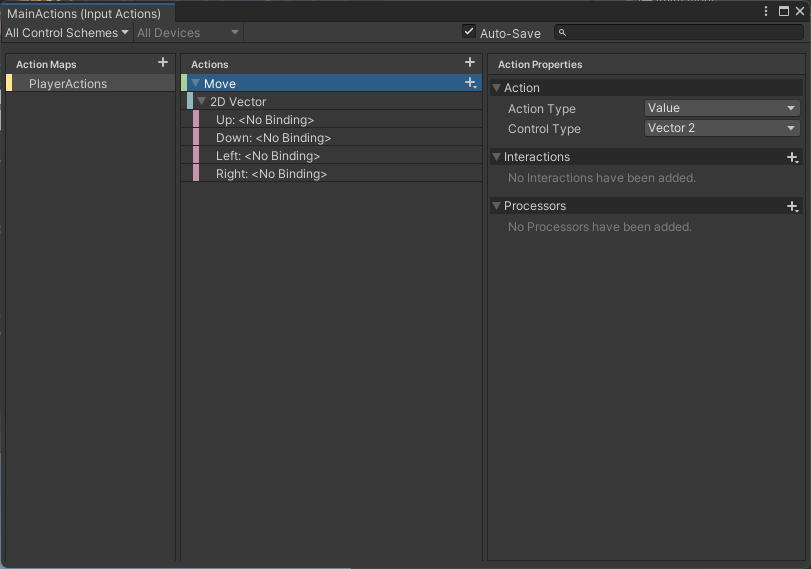The height and width of the screenshot is (569, 811).
Task: Collapse the 2D Vector composite arrow
Action: (x=202, y=101)
